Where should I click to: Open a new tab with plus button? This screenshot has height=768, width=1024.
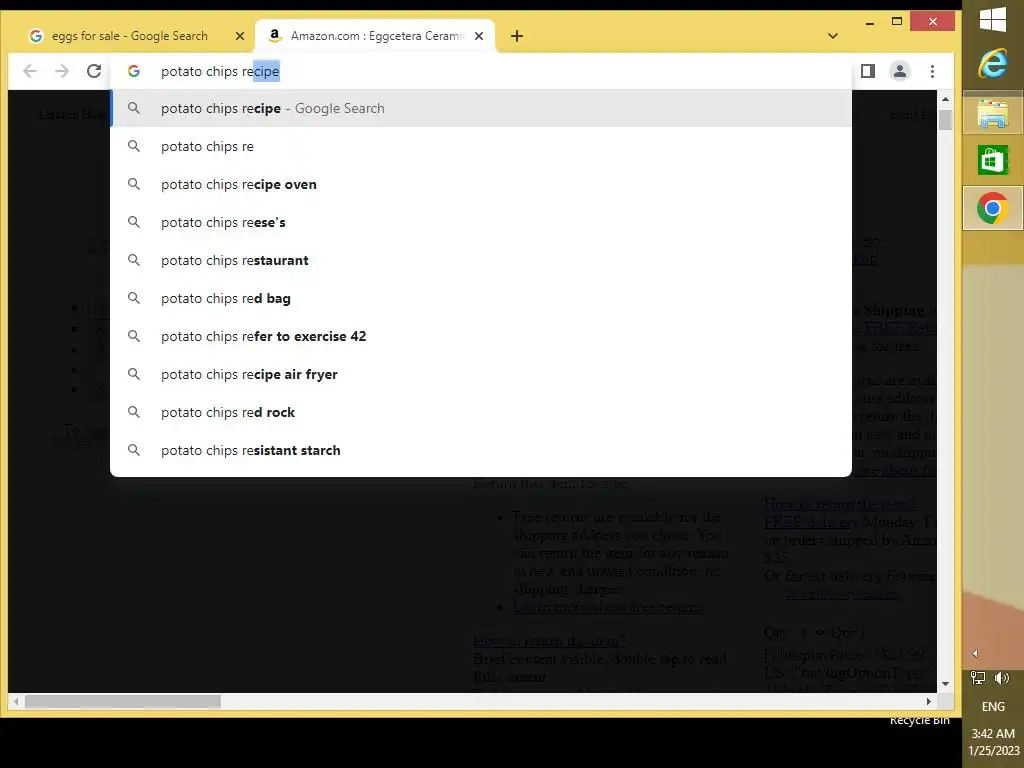[517, 36]
